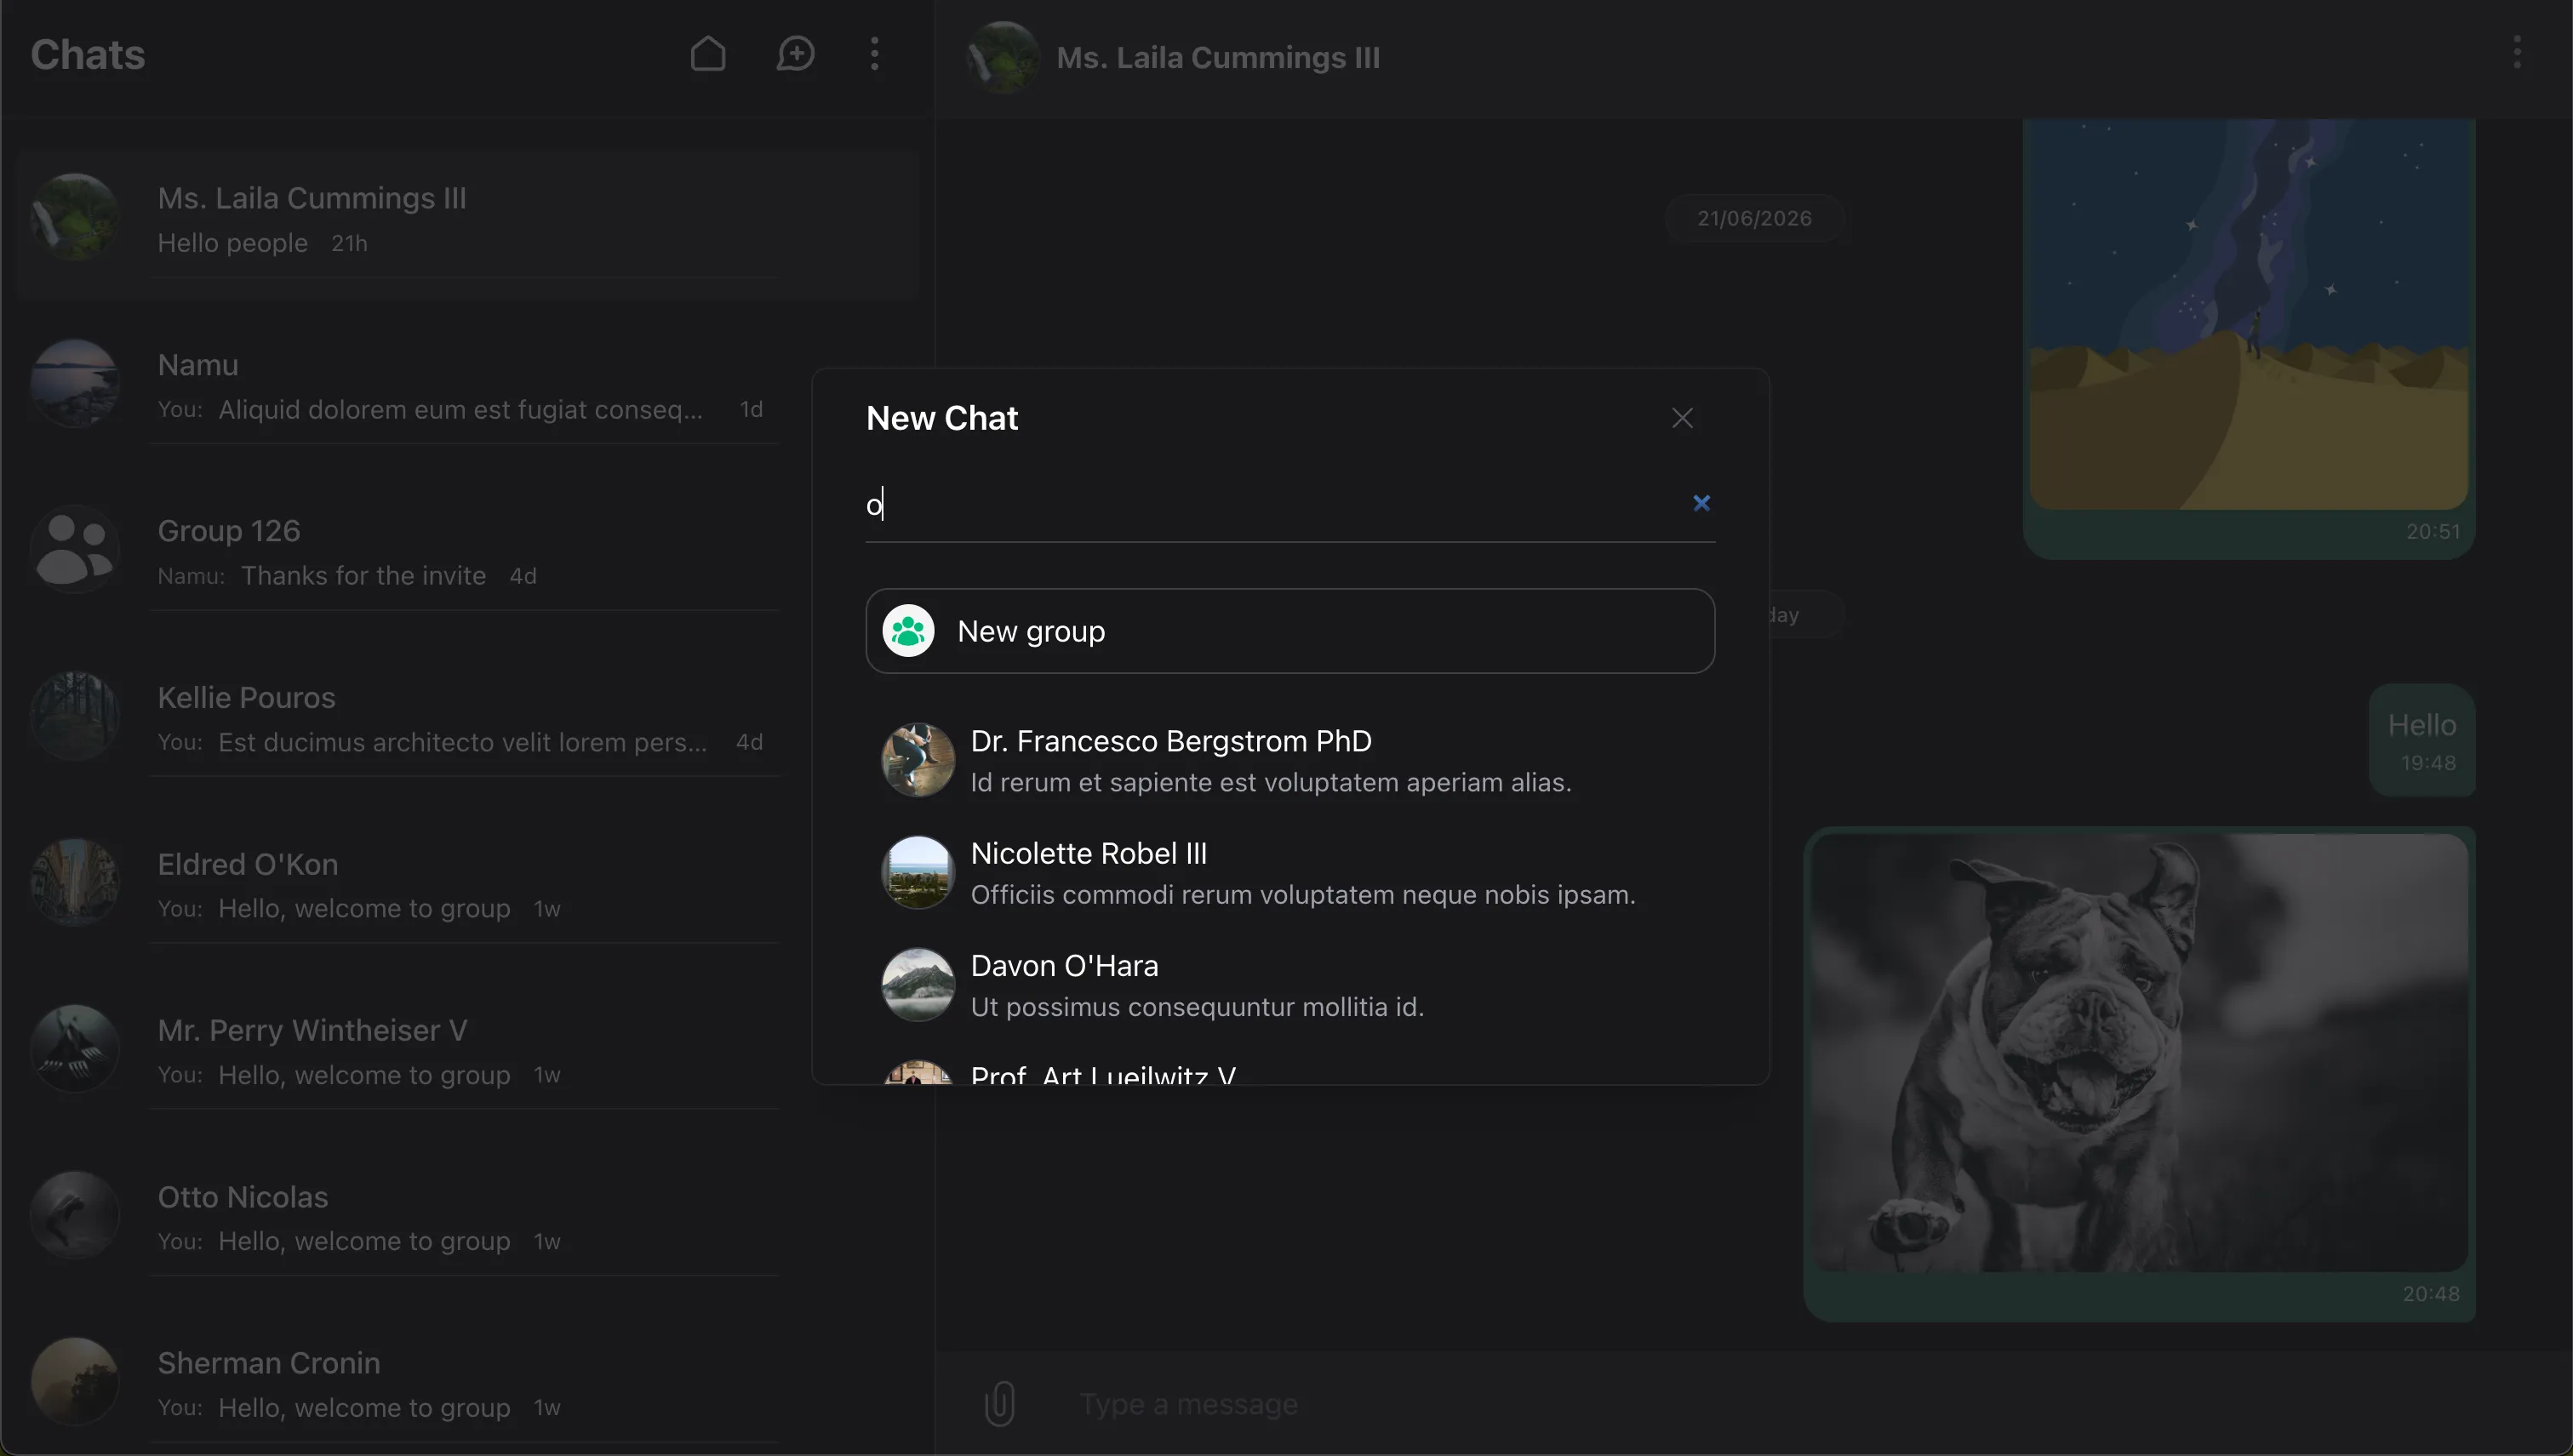Click Nicolette Robel III's avatar

[917, 873]
